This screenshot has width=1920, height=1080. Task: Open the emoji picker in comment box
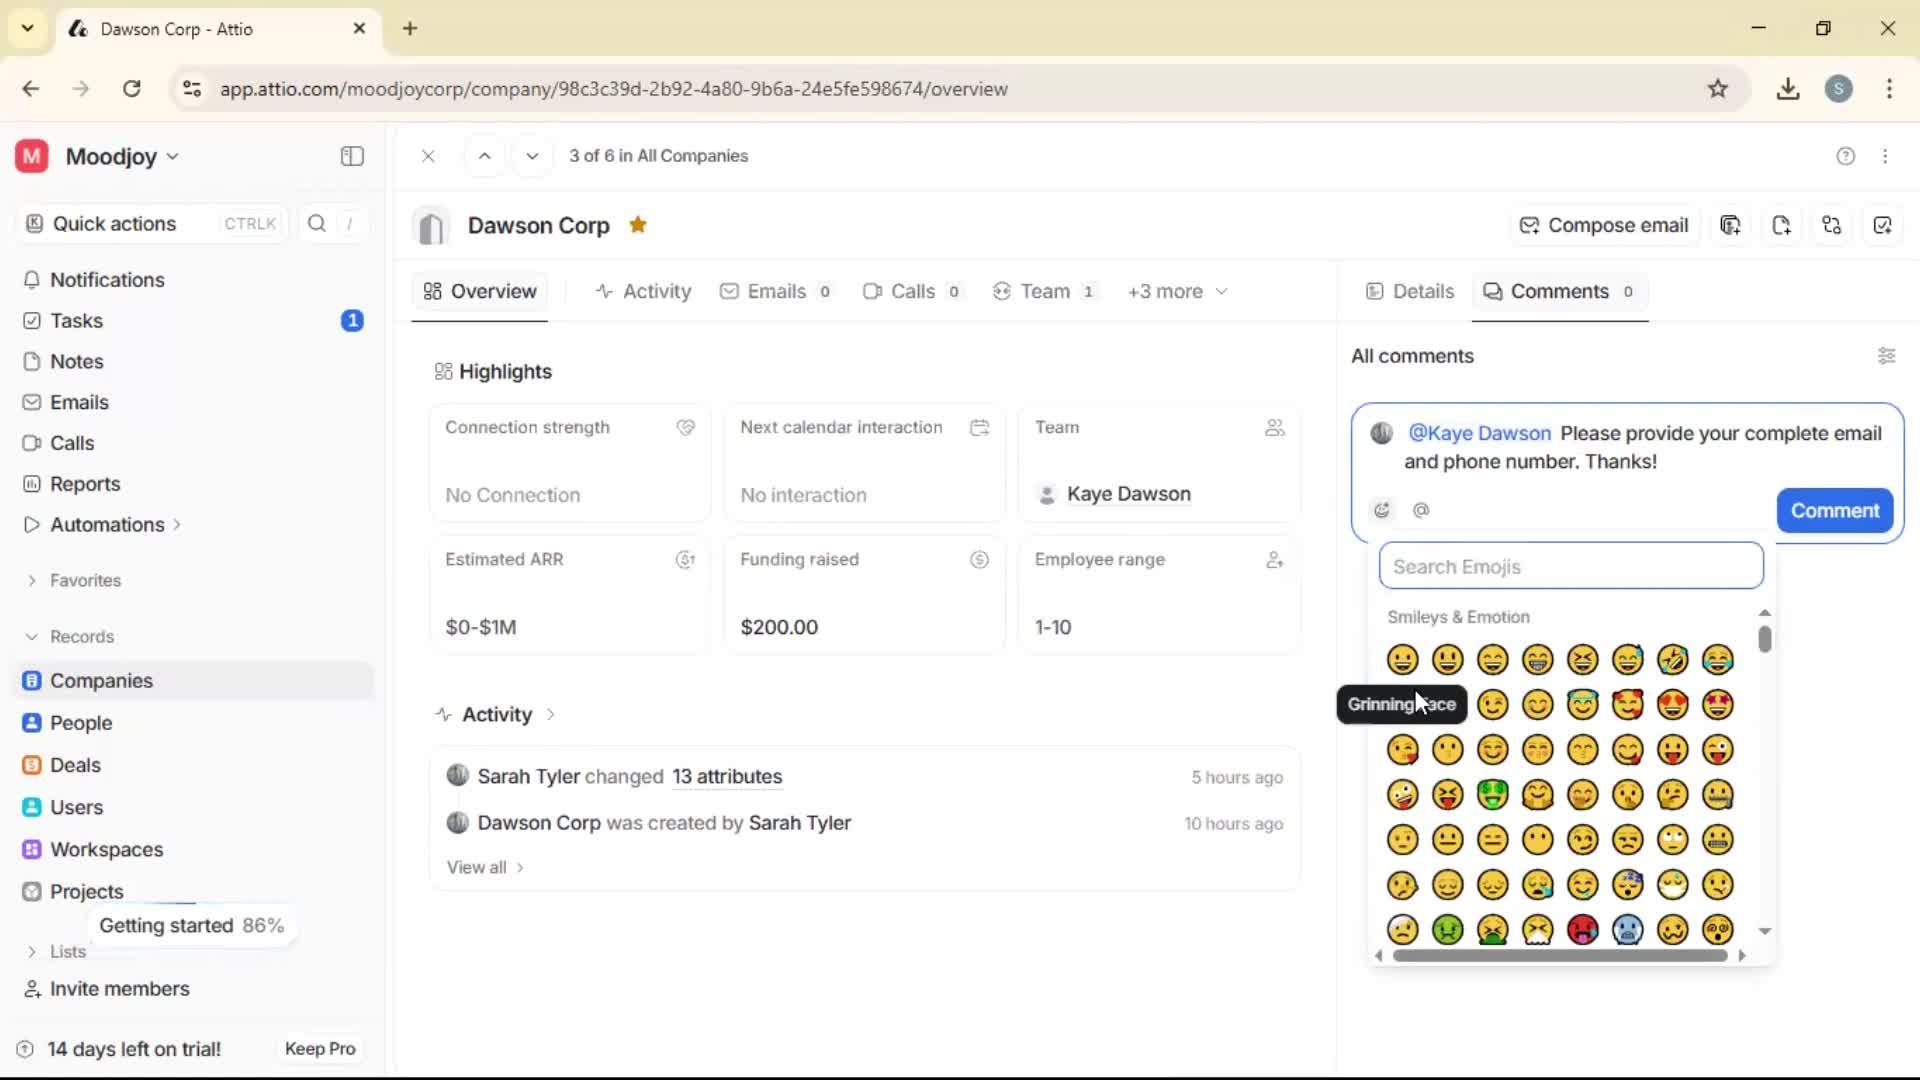(x=1383, y=510)
